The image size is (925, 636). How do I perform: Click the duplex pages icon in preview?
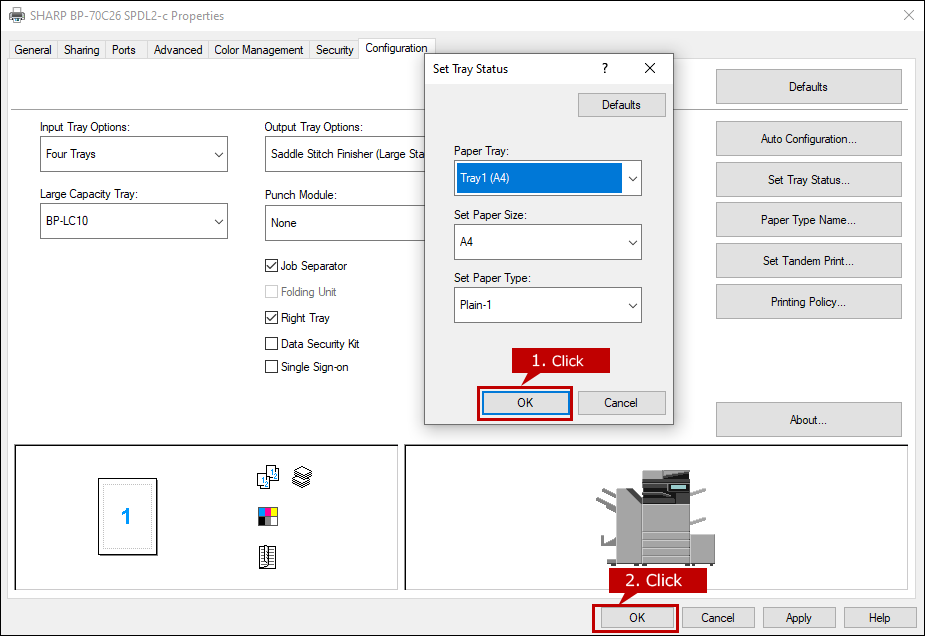pyautogui.click(x=267, y=478)
